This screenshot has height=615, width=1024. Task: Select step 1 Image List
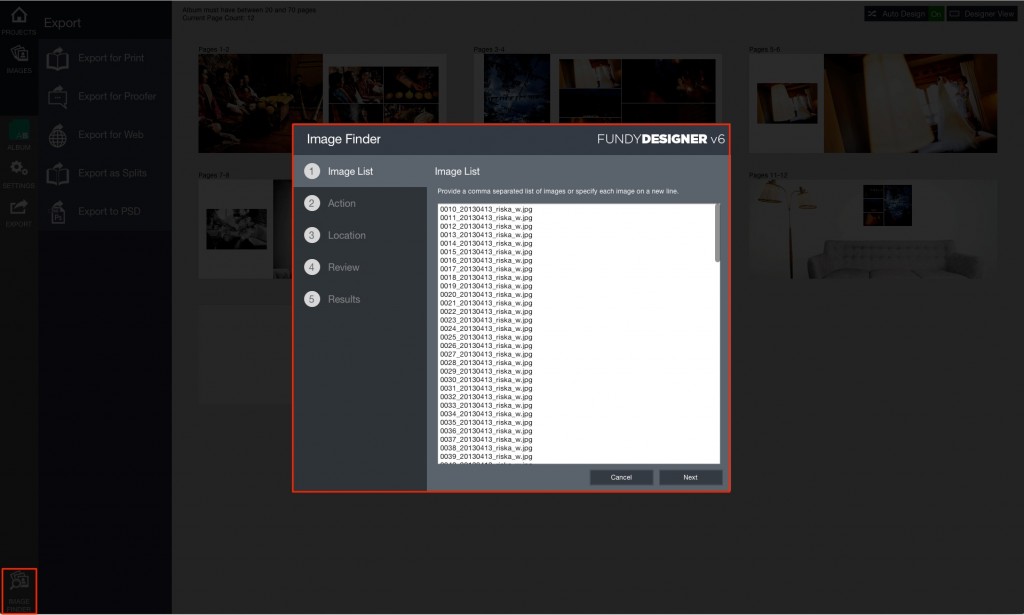360,171
